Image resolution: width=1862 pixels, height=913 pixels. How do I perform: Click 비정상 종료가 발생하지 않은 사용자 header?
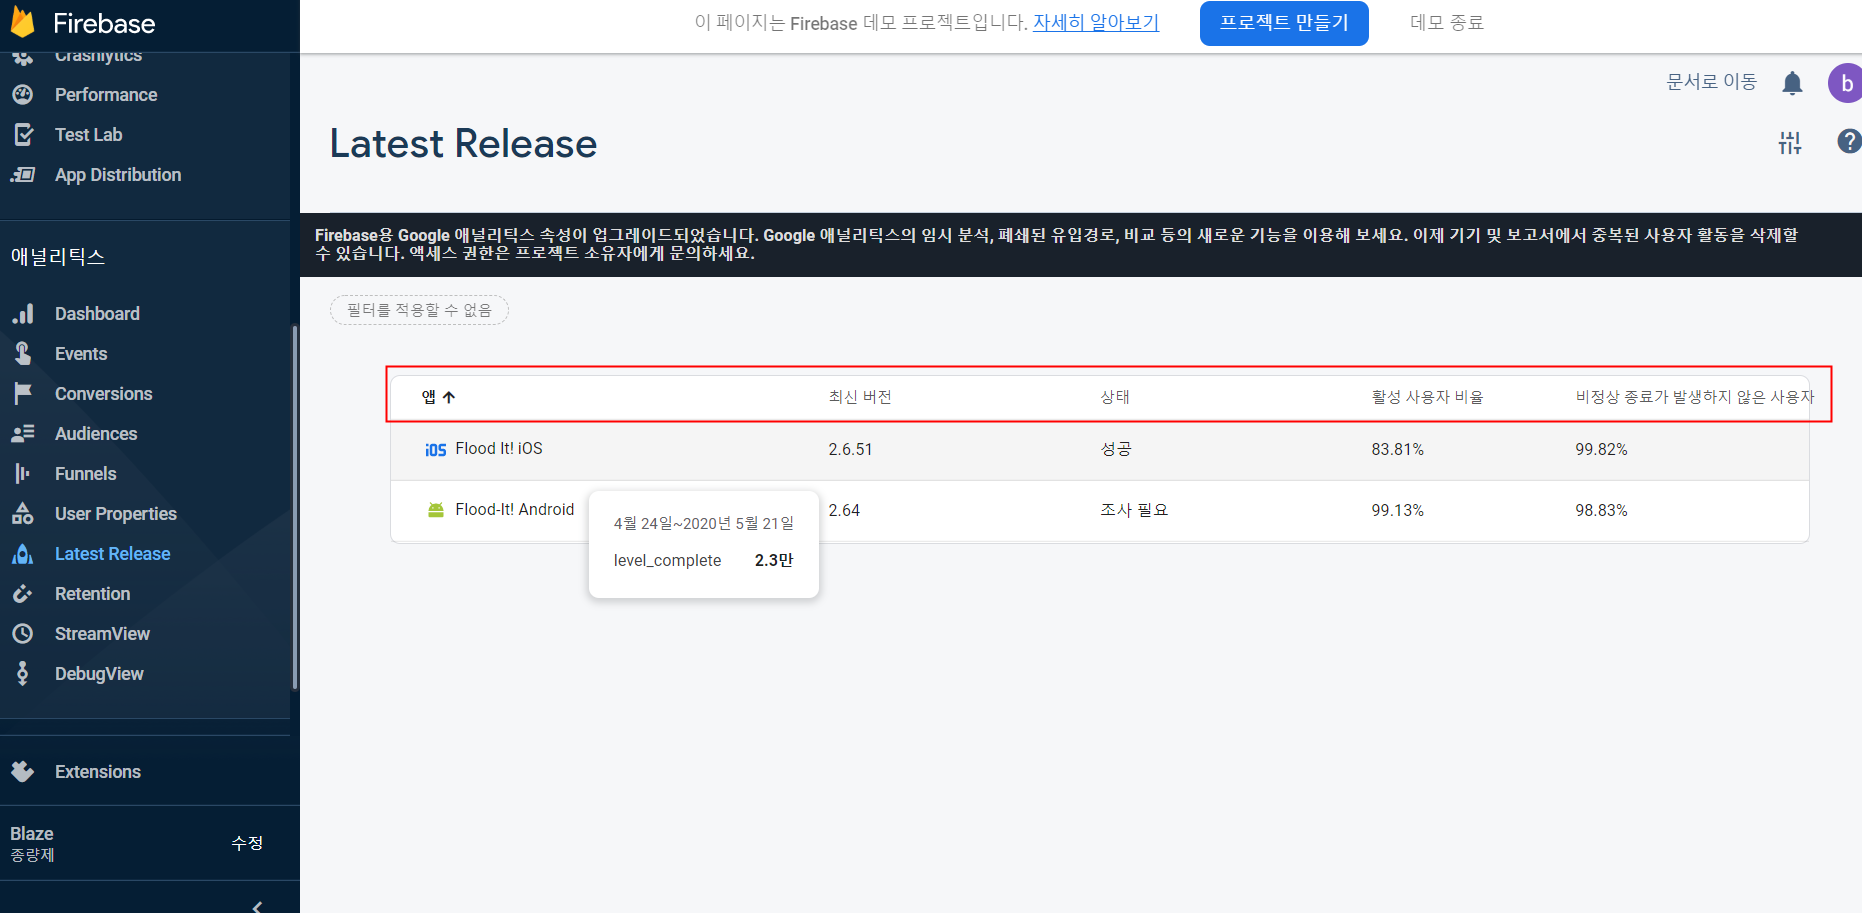[1694, 397]
